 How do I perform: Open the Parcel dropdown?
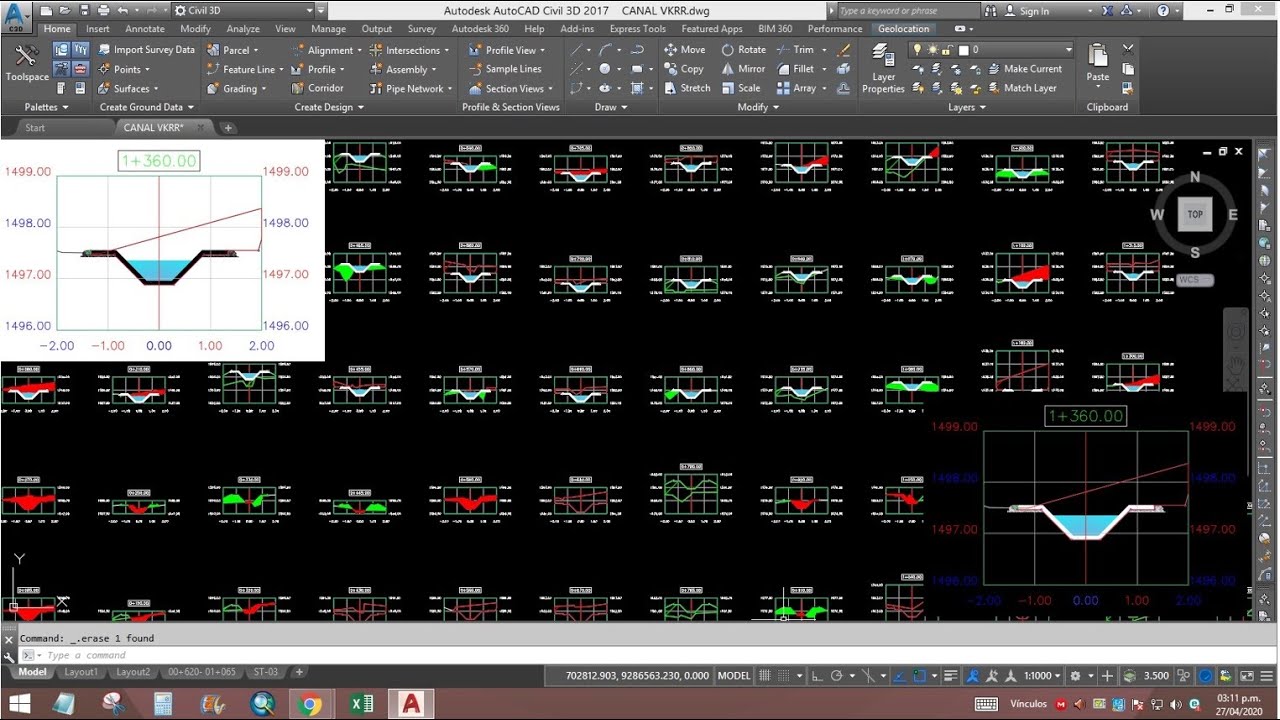[x=232, y=49]
